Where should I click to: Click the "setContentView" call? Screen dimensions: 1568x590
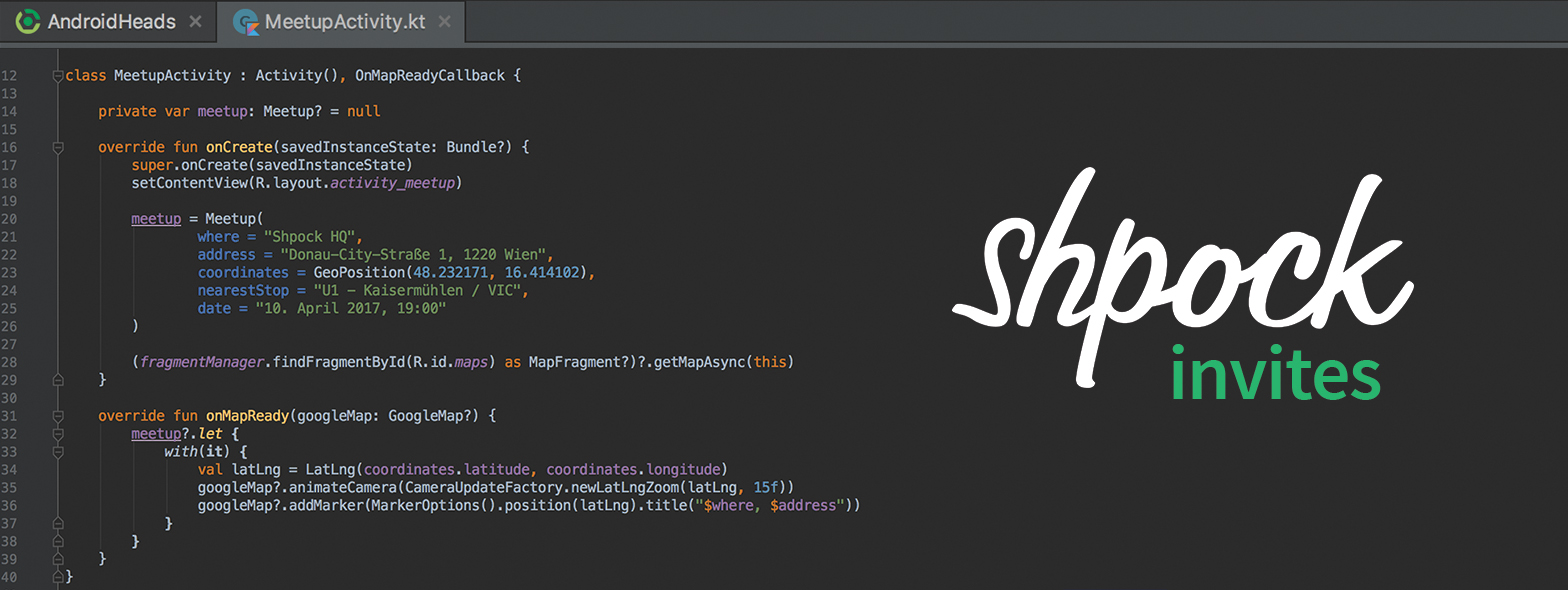[189, 183]
